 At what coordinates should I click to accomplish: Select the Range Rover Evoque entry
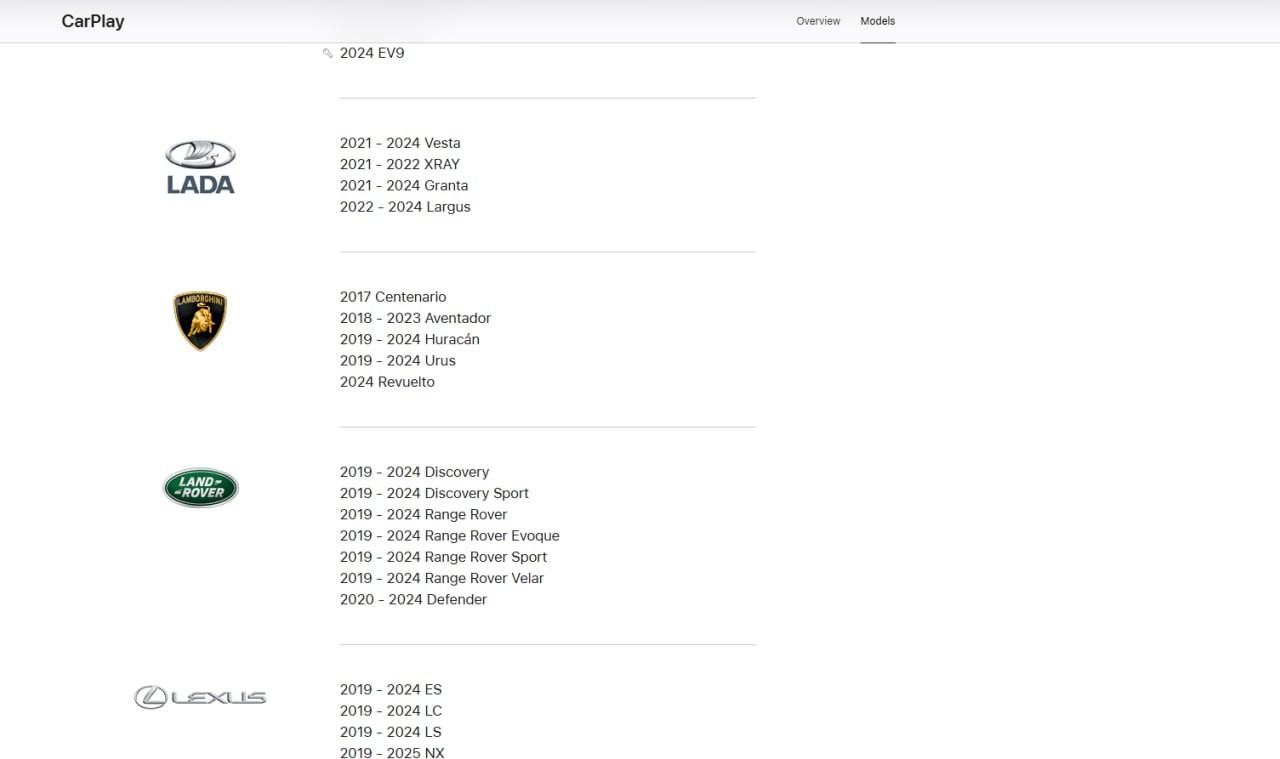(449, 536)
